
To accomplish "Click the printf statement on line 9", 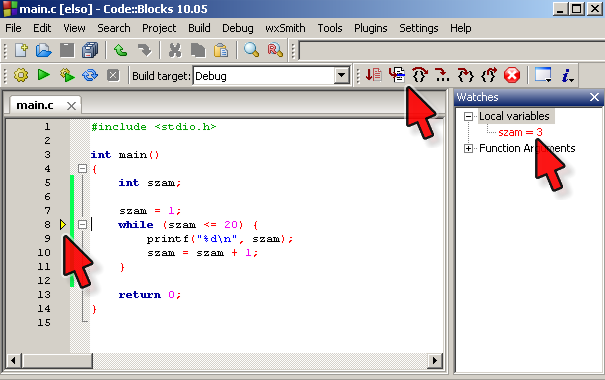I will coord(220,239).
